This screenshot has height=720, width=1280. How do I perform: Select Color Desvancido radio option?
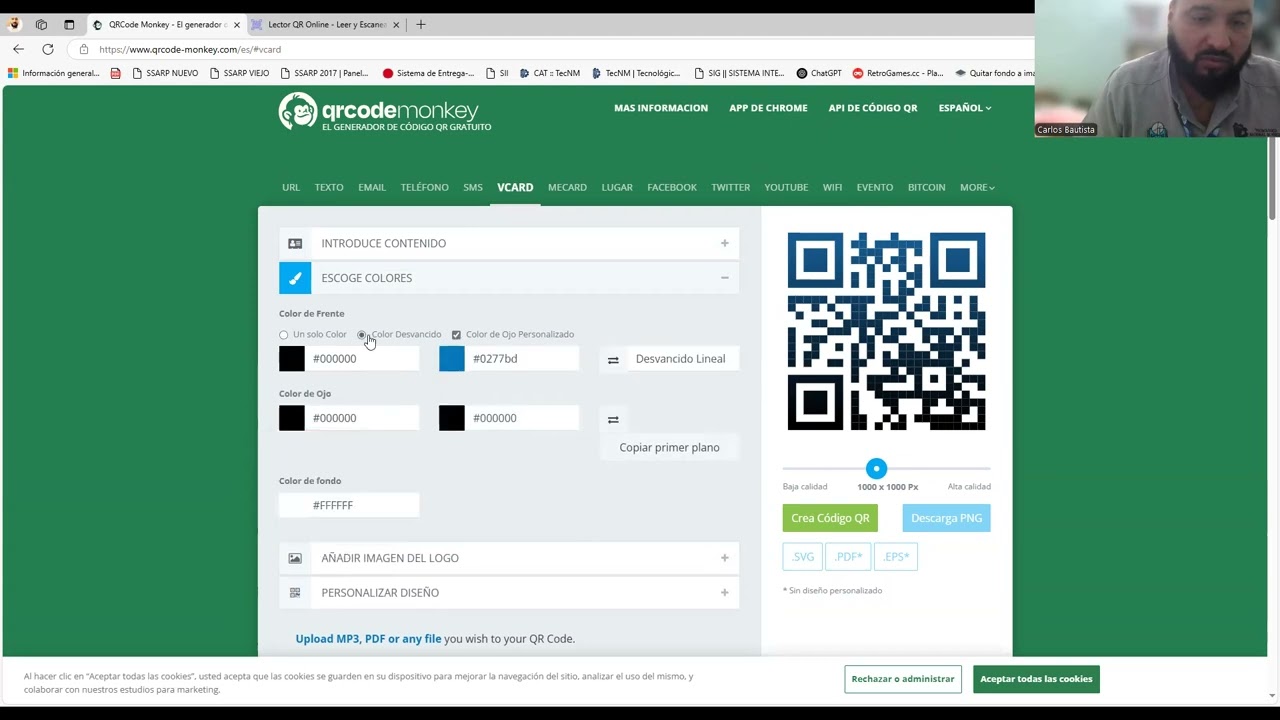point(362,335)
